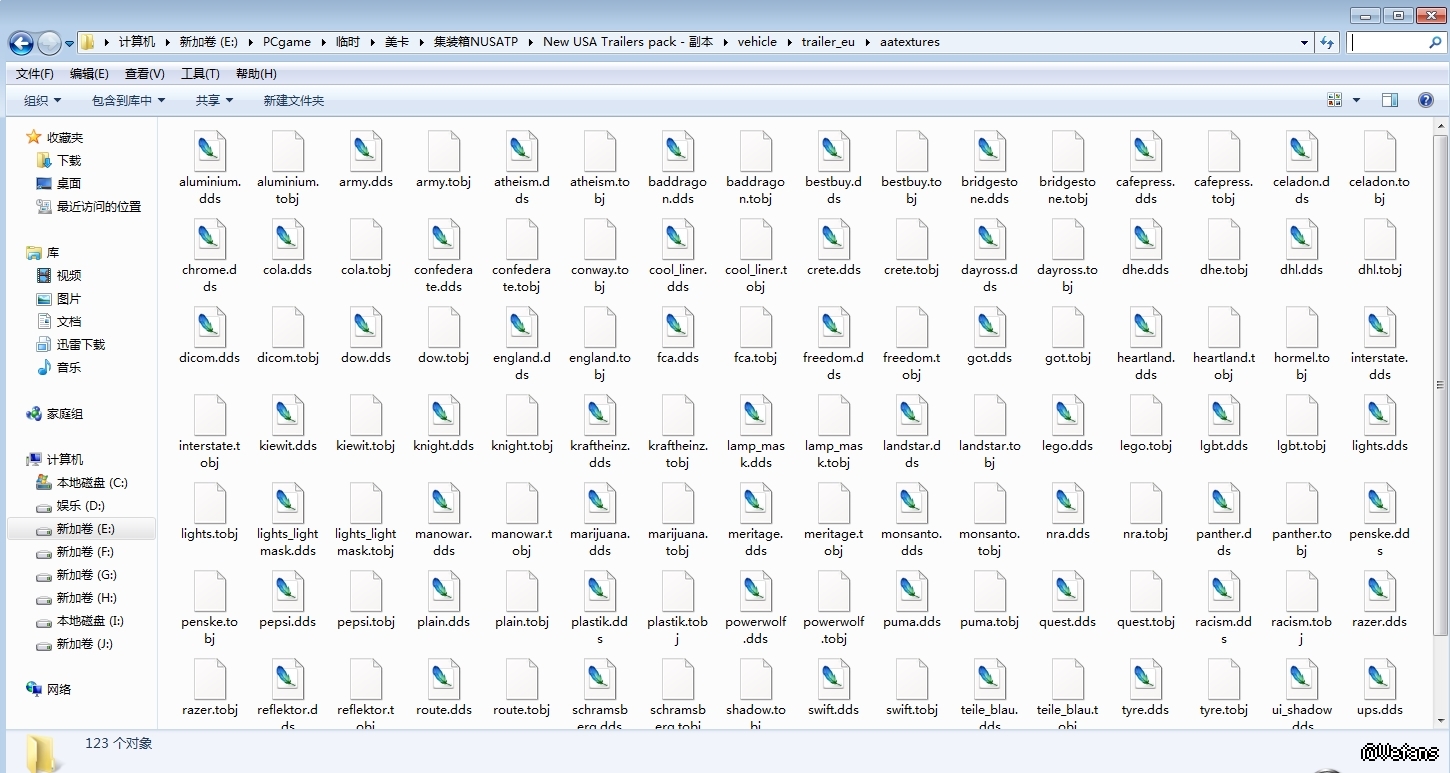Click the refresh button beside address bar
Screen dimensions: 1450x773
coord(1327,42)
